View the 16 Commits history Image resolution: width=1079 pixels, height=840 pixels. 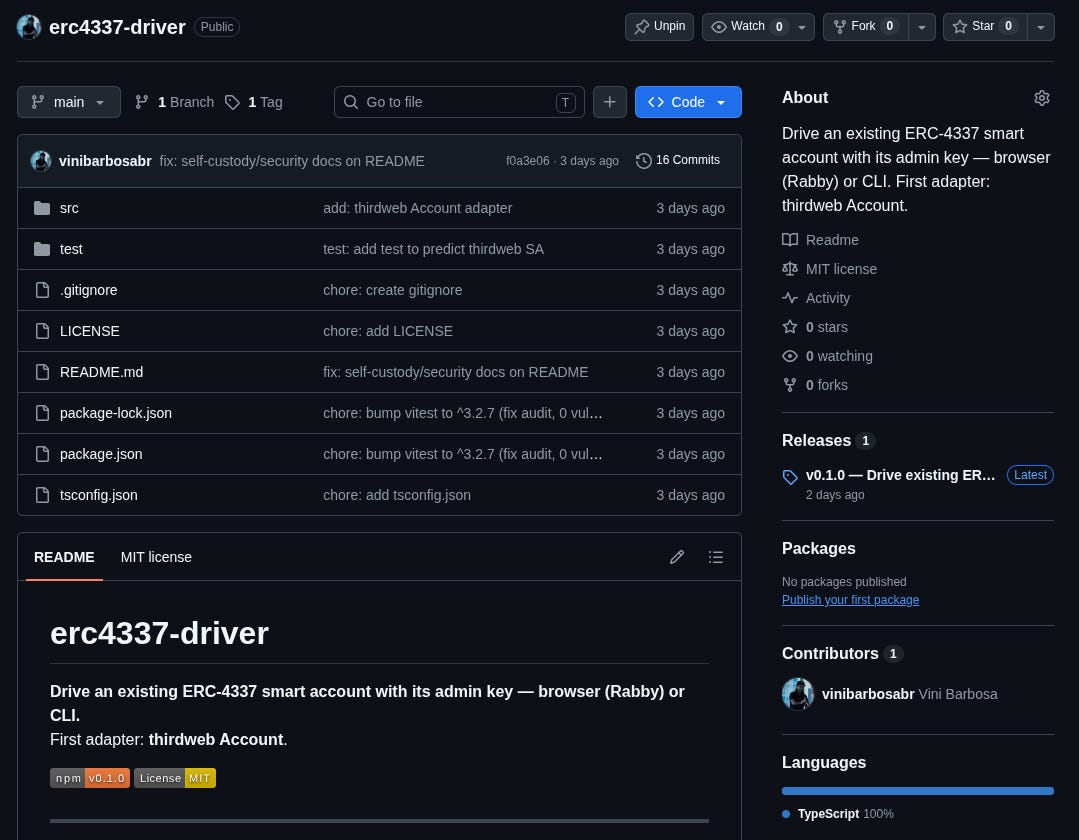point(678,160)
